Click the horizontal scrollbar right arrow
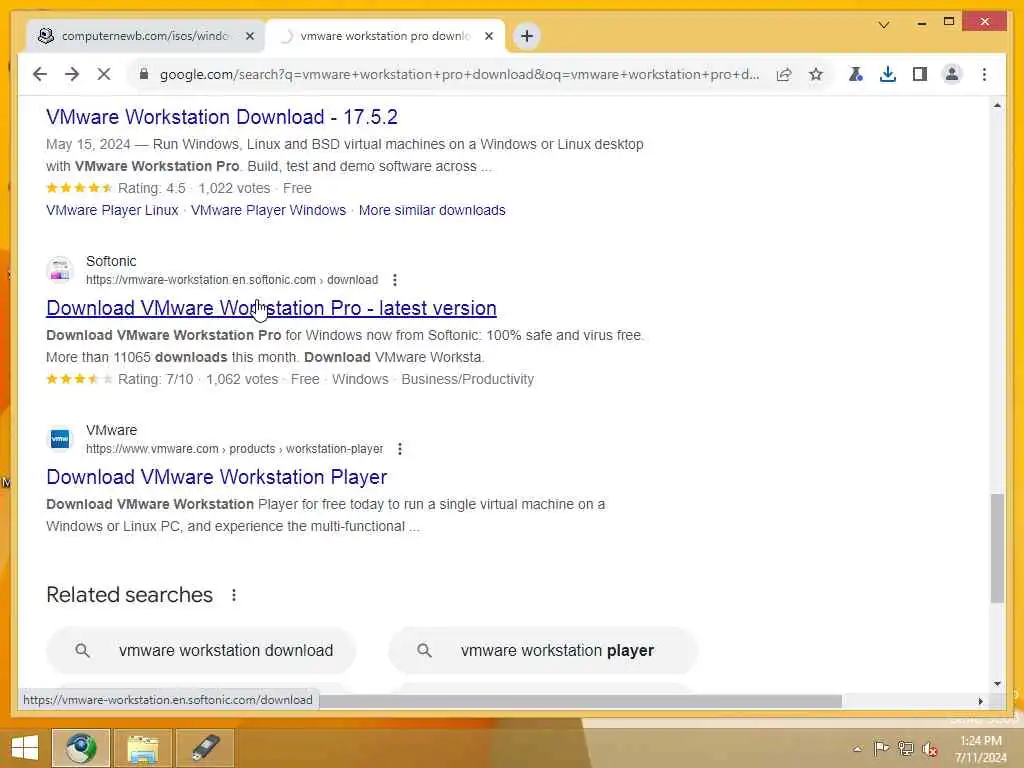This screenshot has height=768, width=1024. [x=980, y=701]
